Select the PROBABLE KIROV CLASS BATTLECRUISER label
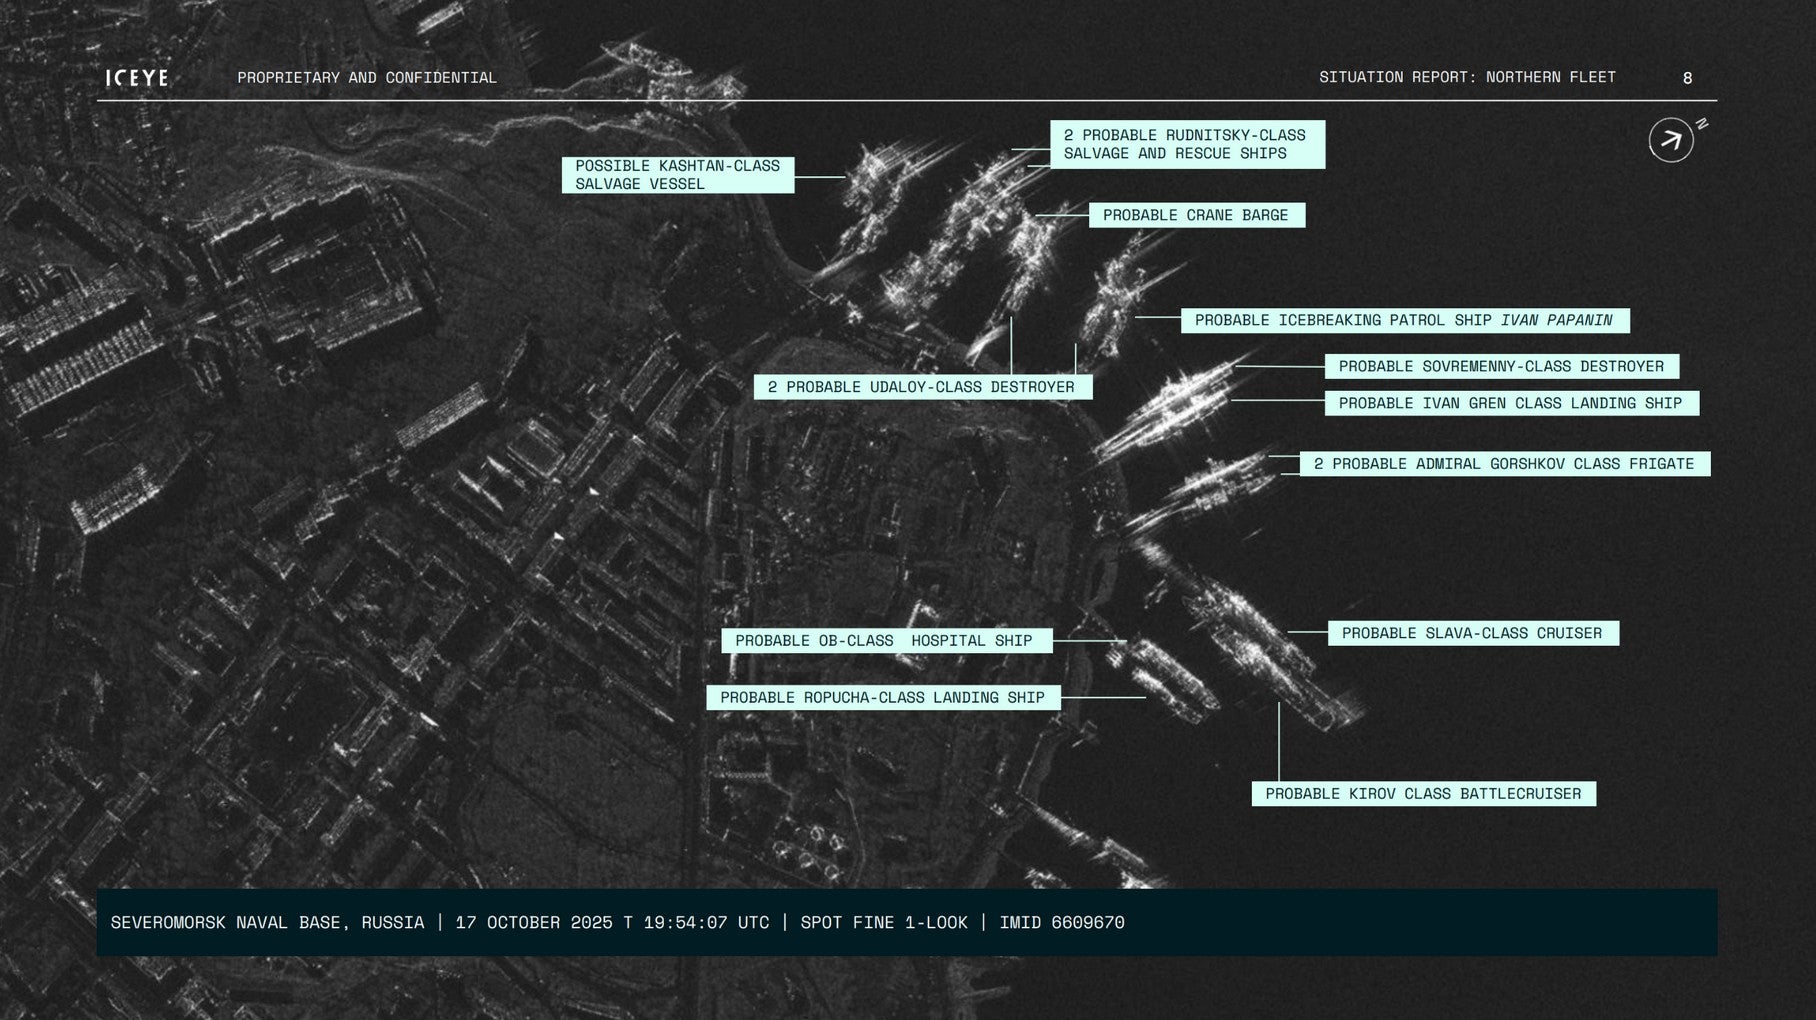 (1424, 794)
